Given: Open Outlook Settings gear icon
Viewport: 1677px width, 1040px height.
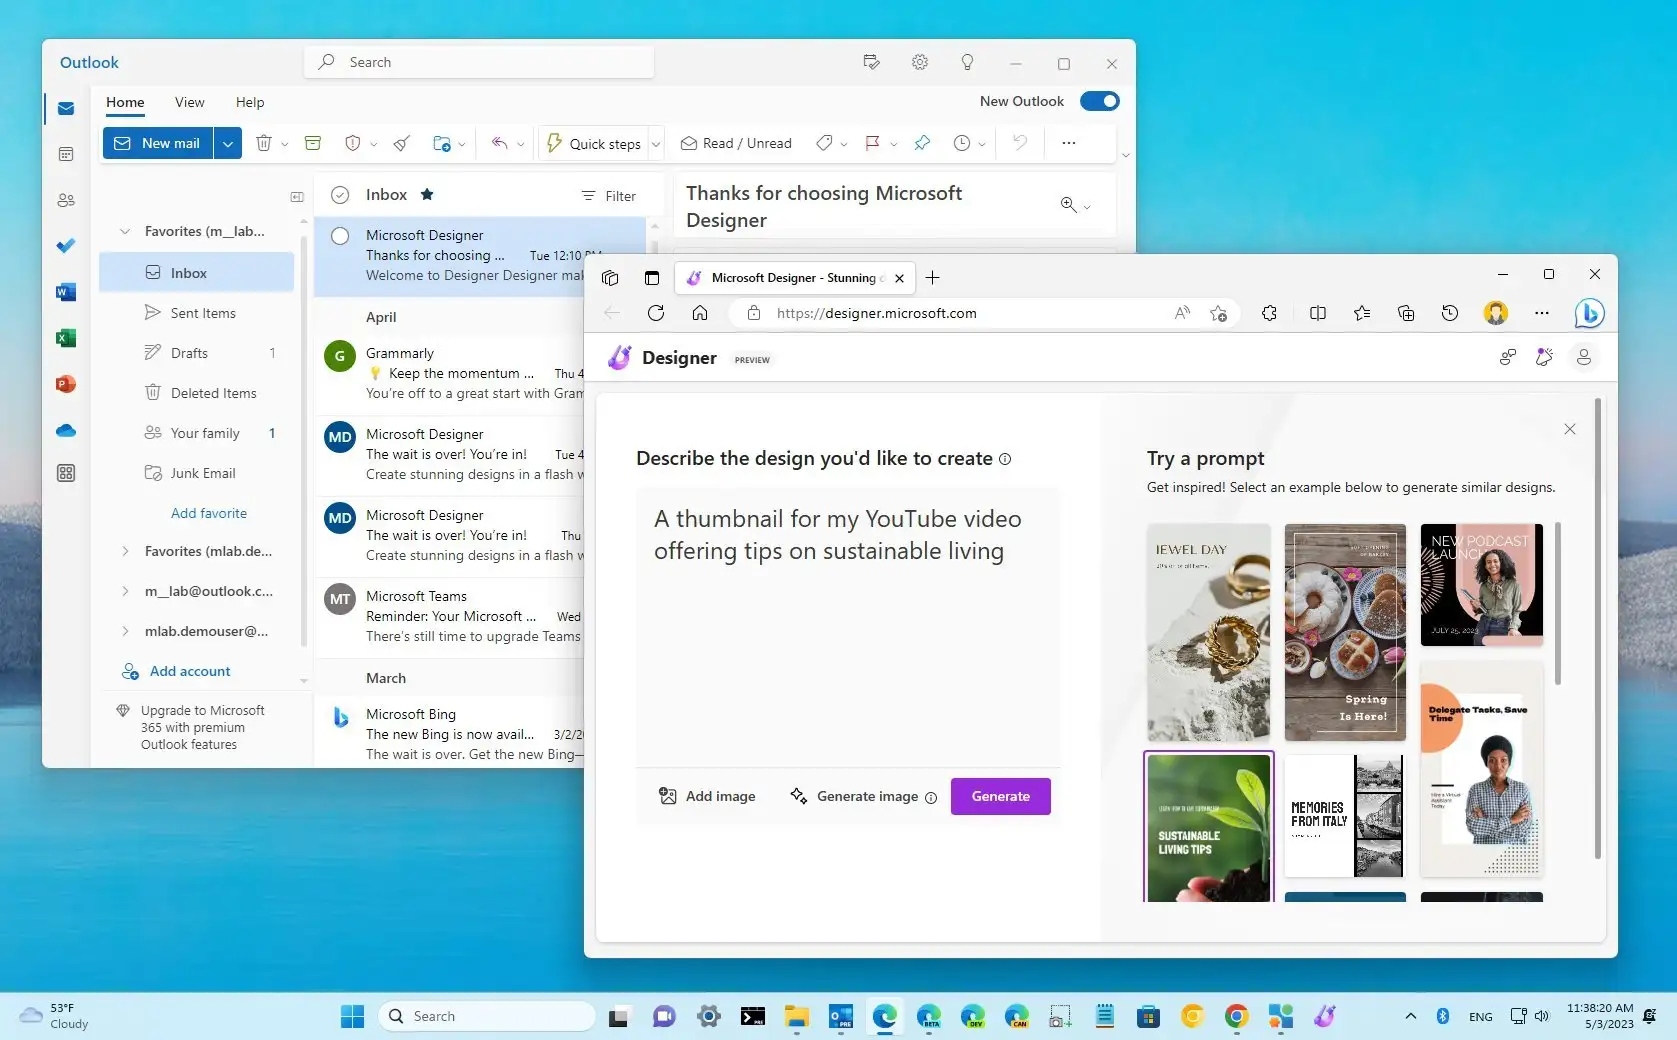Looking at the screenshot, I should [x=920, y=62].
